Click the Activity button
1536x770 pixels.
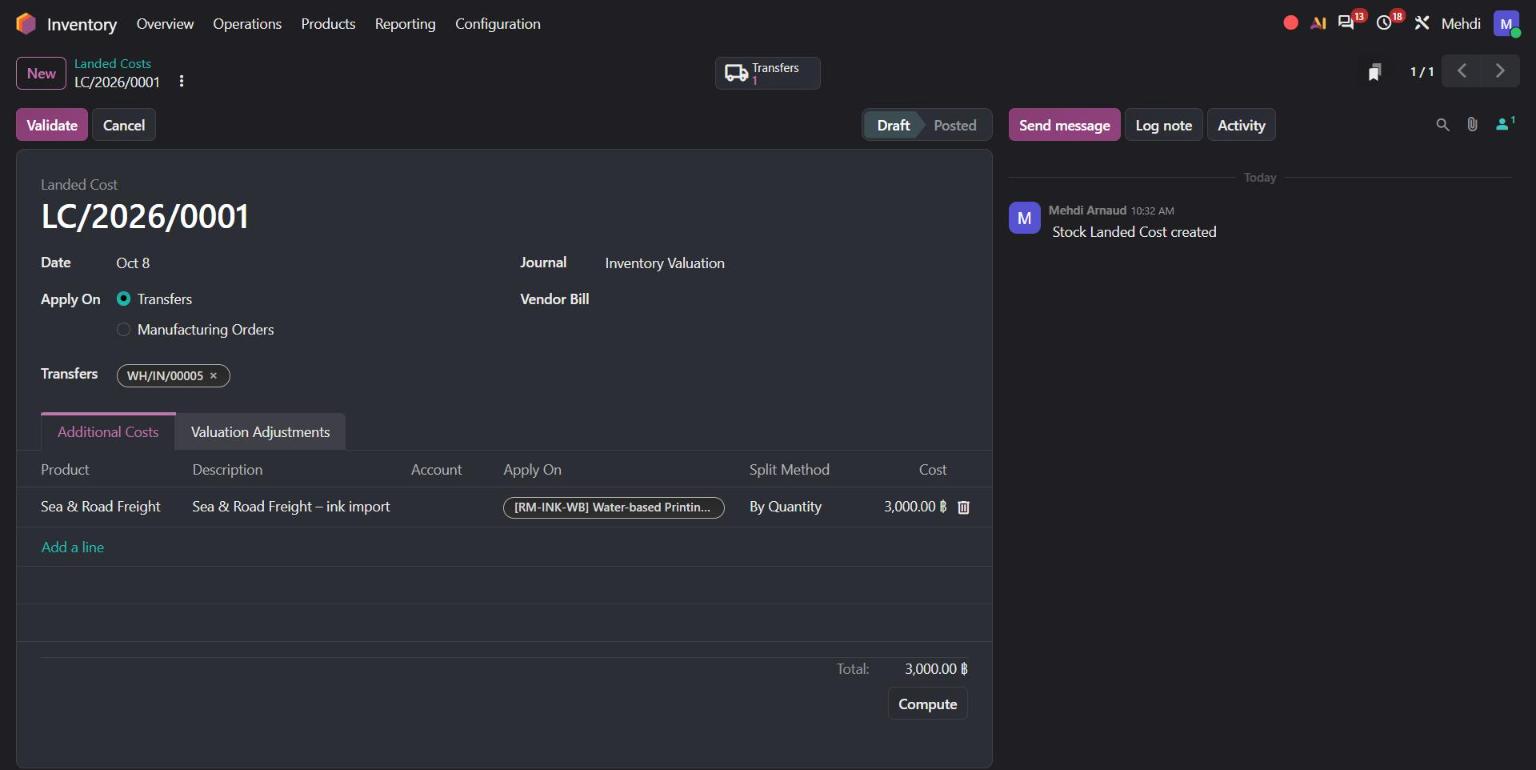coord(1241,125)
